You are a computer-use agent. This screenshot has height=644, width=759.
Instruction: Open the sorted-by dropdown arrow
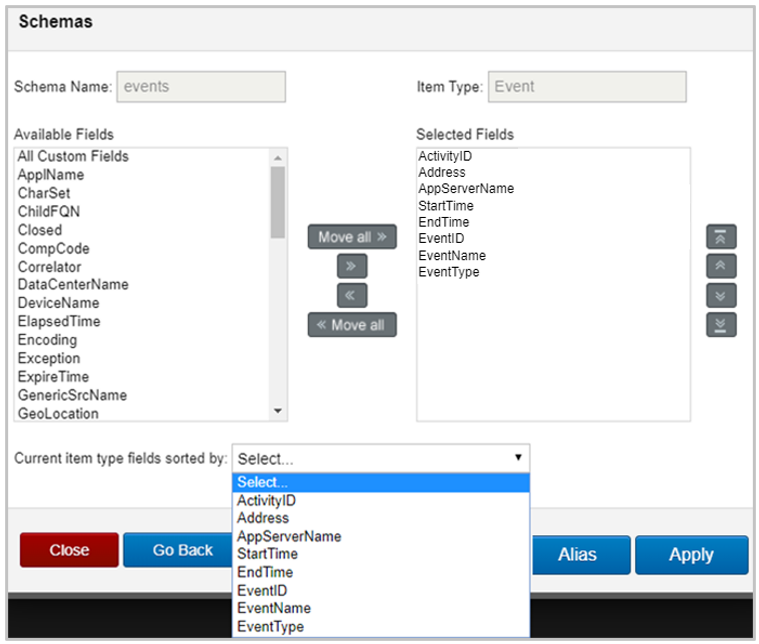point(518,458)
